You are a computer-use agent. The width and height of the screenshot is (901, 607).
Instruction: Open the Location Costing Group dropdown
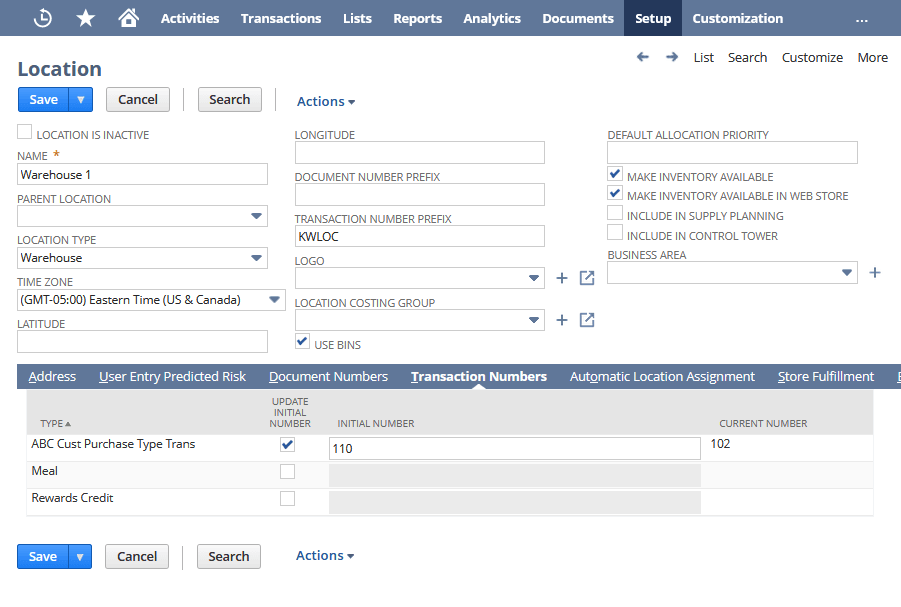(x=533, y=320)
